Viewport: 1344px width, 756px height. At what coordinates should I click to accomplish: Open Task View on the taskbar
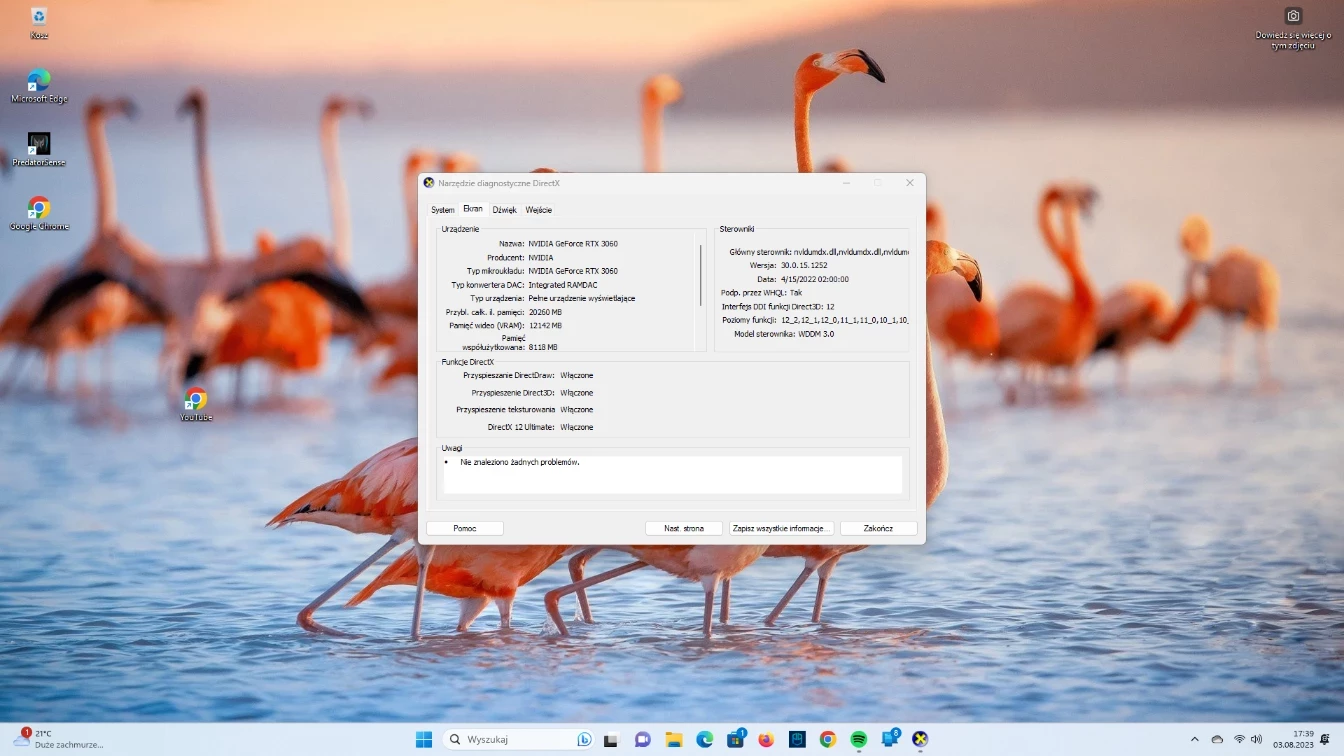coord(611,739)
